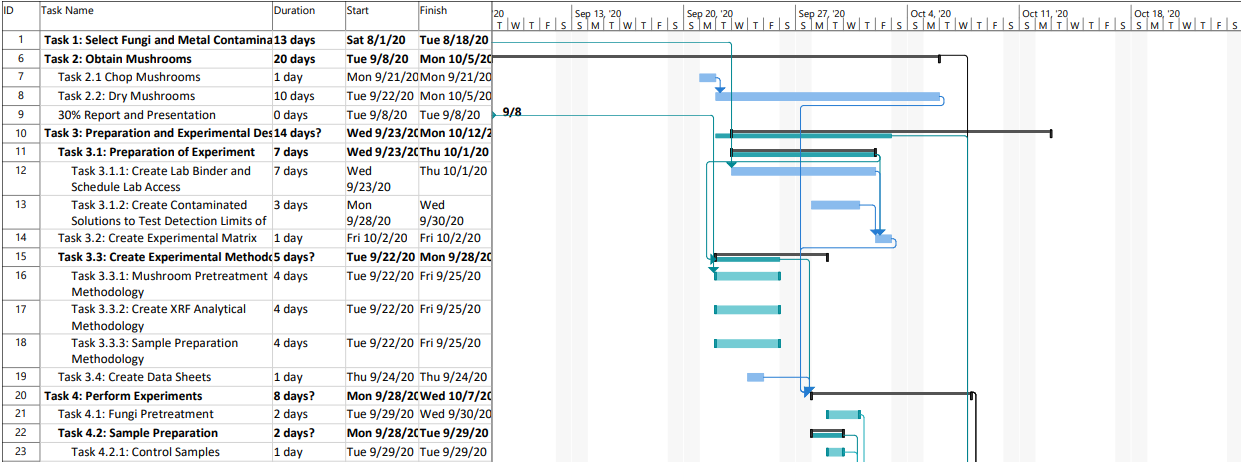Click the Task 3.1.2 Contaminated Solutions Gantt bar

[x=835, y=205]
